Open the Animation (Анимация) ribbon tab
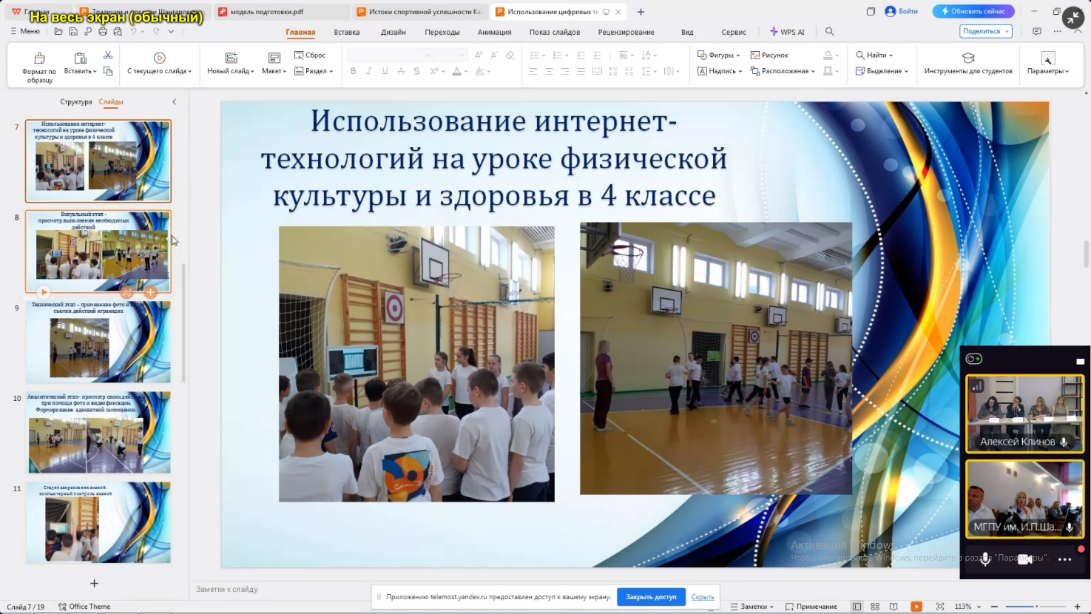The image size is (1091, 614). pyautogui.click(x=494, y=32)
